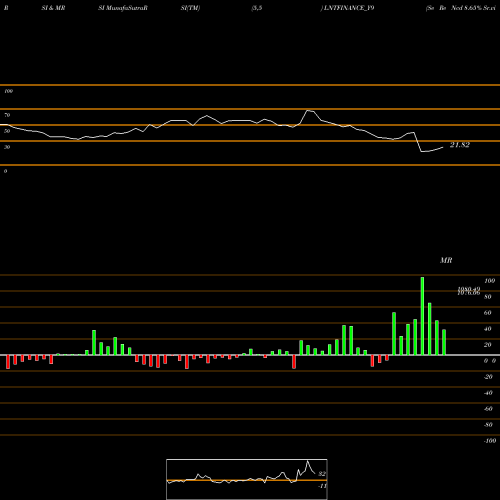Click the '70' RSI axis label
This screenshot has height=500, width=500.
coord(7,115)
